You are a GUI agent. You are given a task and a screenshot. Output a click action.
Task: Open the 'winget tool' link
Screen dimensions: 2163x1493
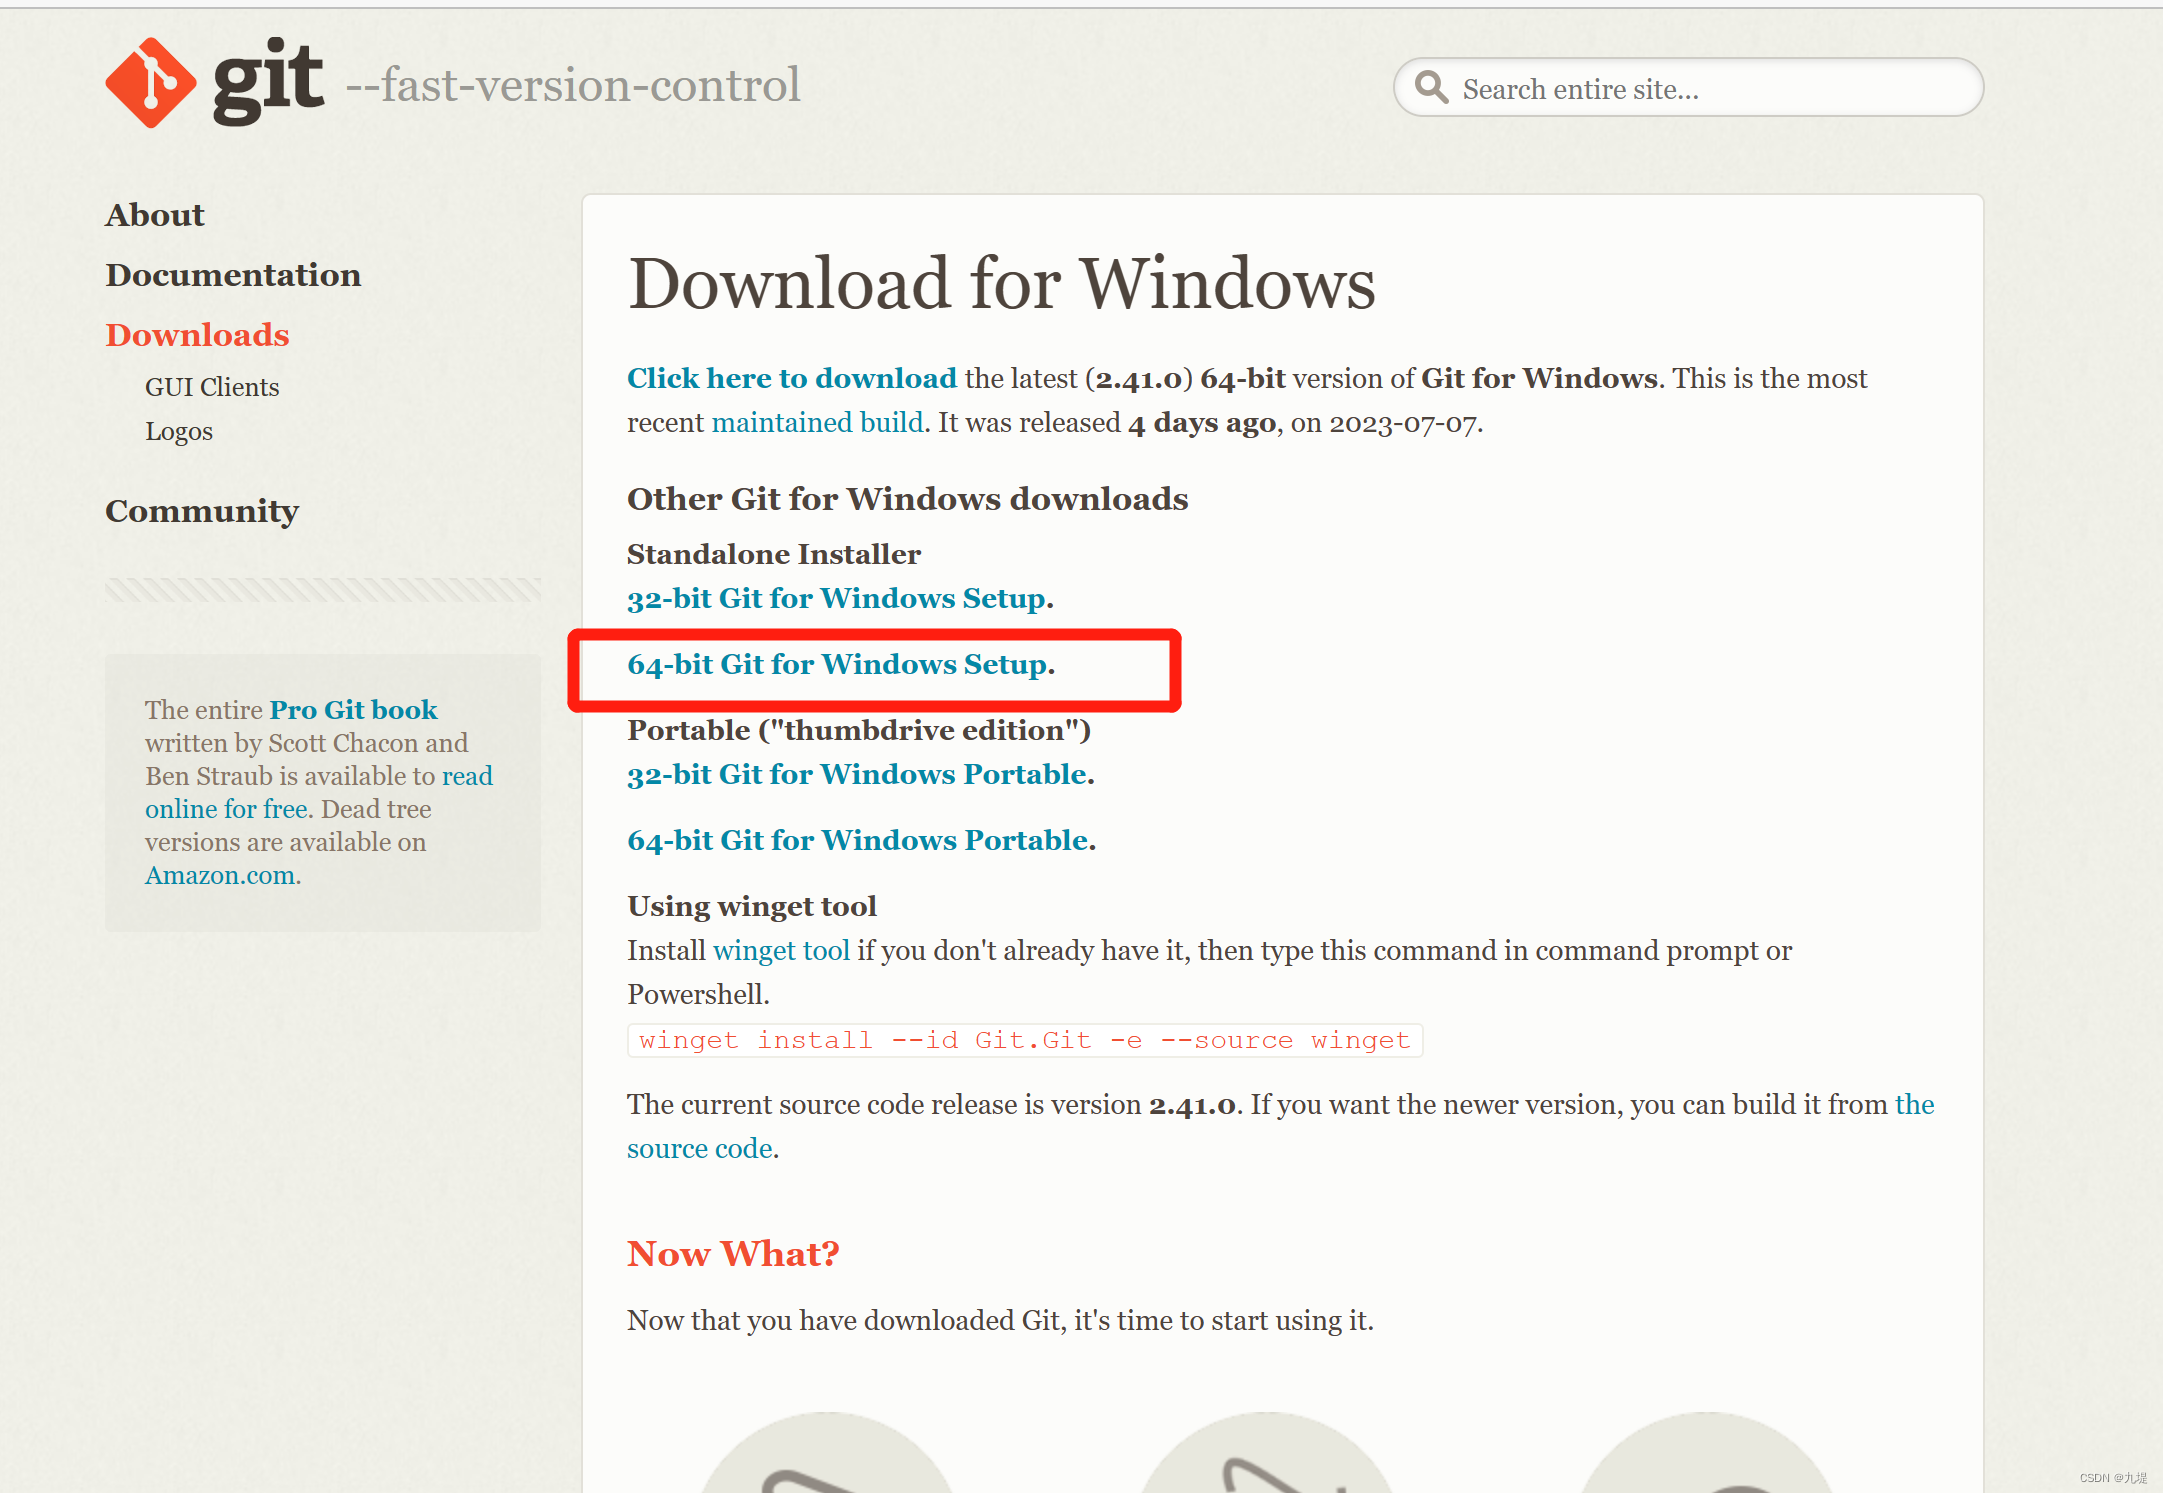[x=781, y=950]
